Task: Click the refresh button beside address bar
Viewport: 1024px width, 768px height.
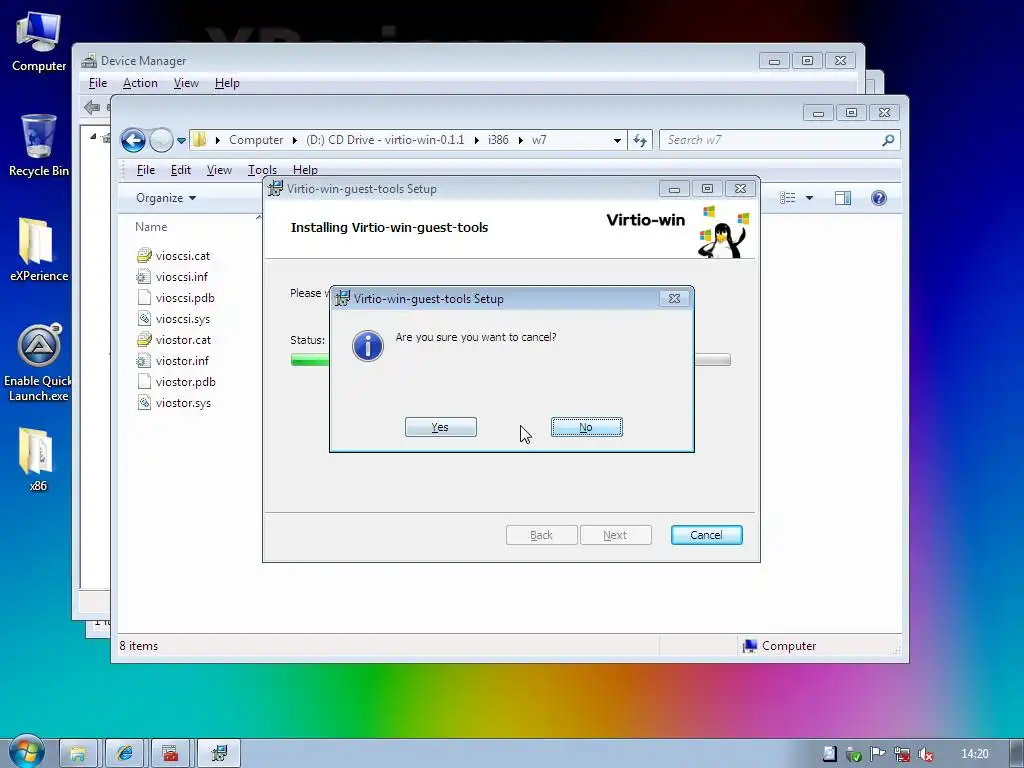Action: (x=639, y=140)
